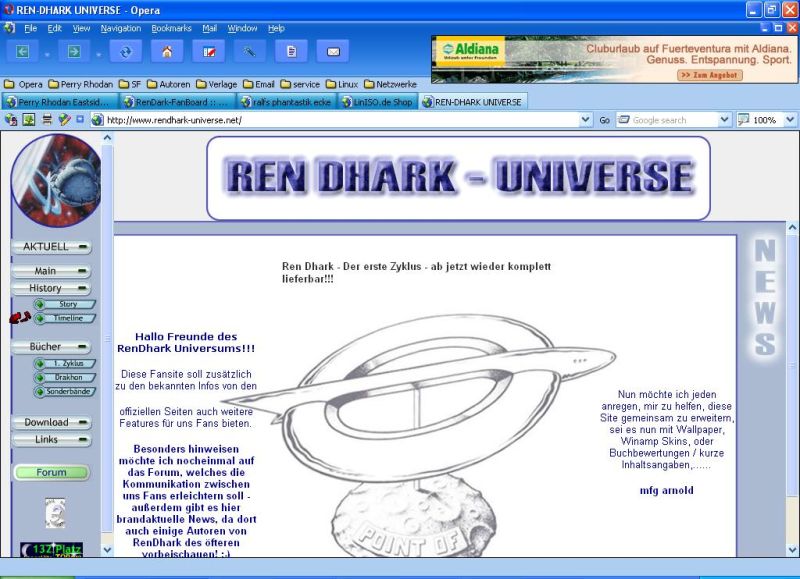
Task: Open the Bookmarks menu
Action: [x=172, y=28]
